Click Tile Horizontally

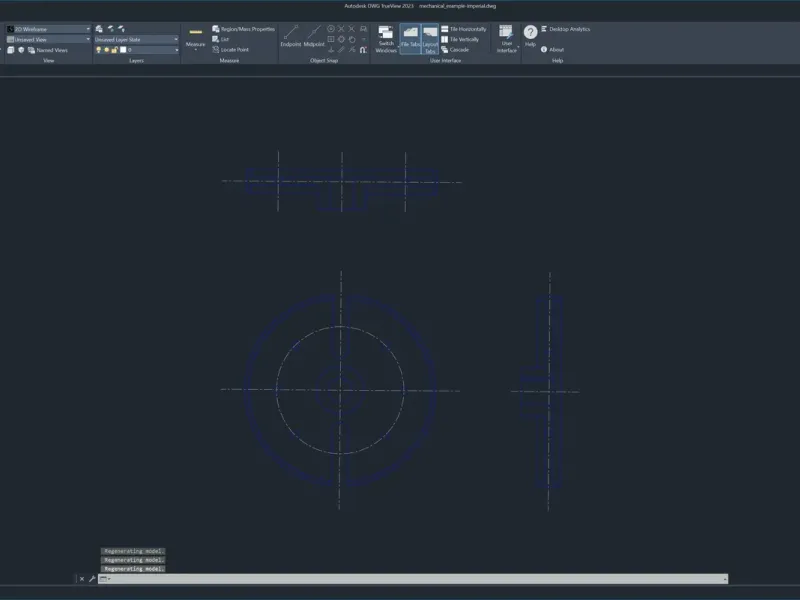click(463, 29)
